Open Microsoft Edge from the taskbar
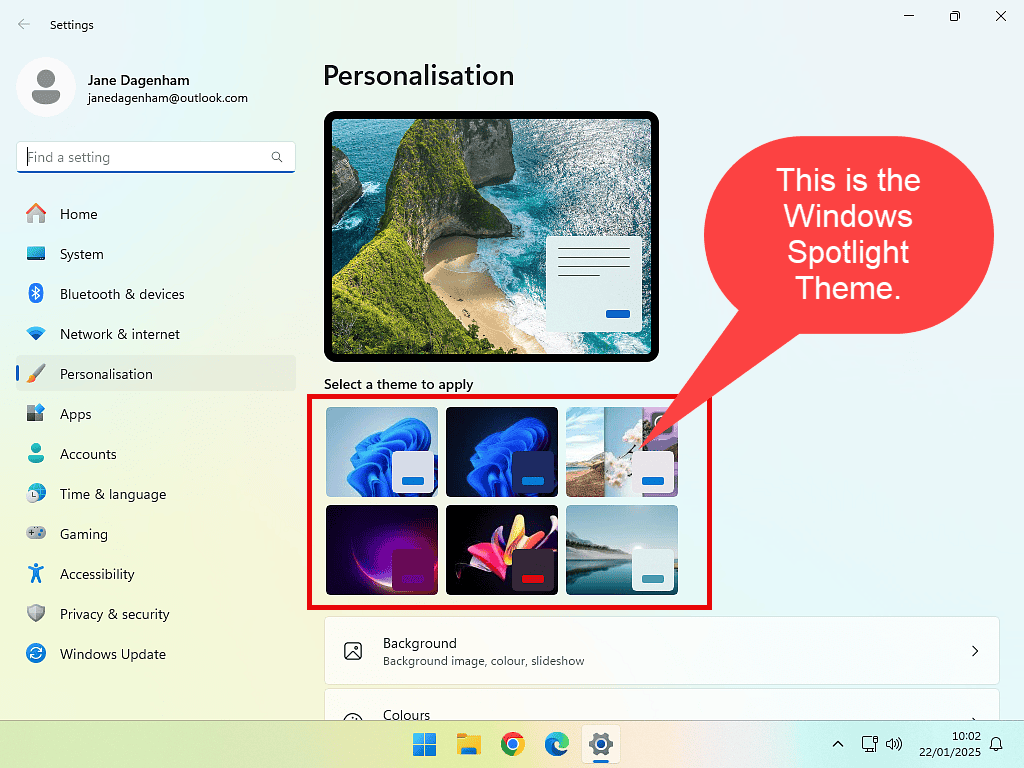This screenshot has height=768, width=1024. pos(556,745)
